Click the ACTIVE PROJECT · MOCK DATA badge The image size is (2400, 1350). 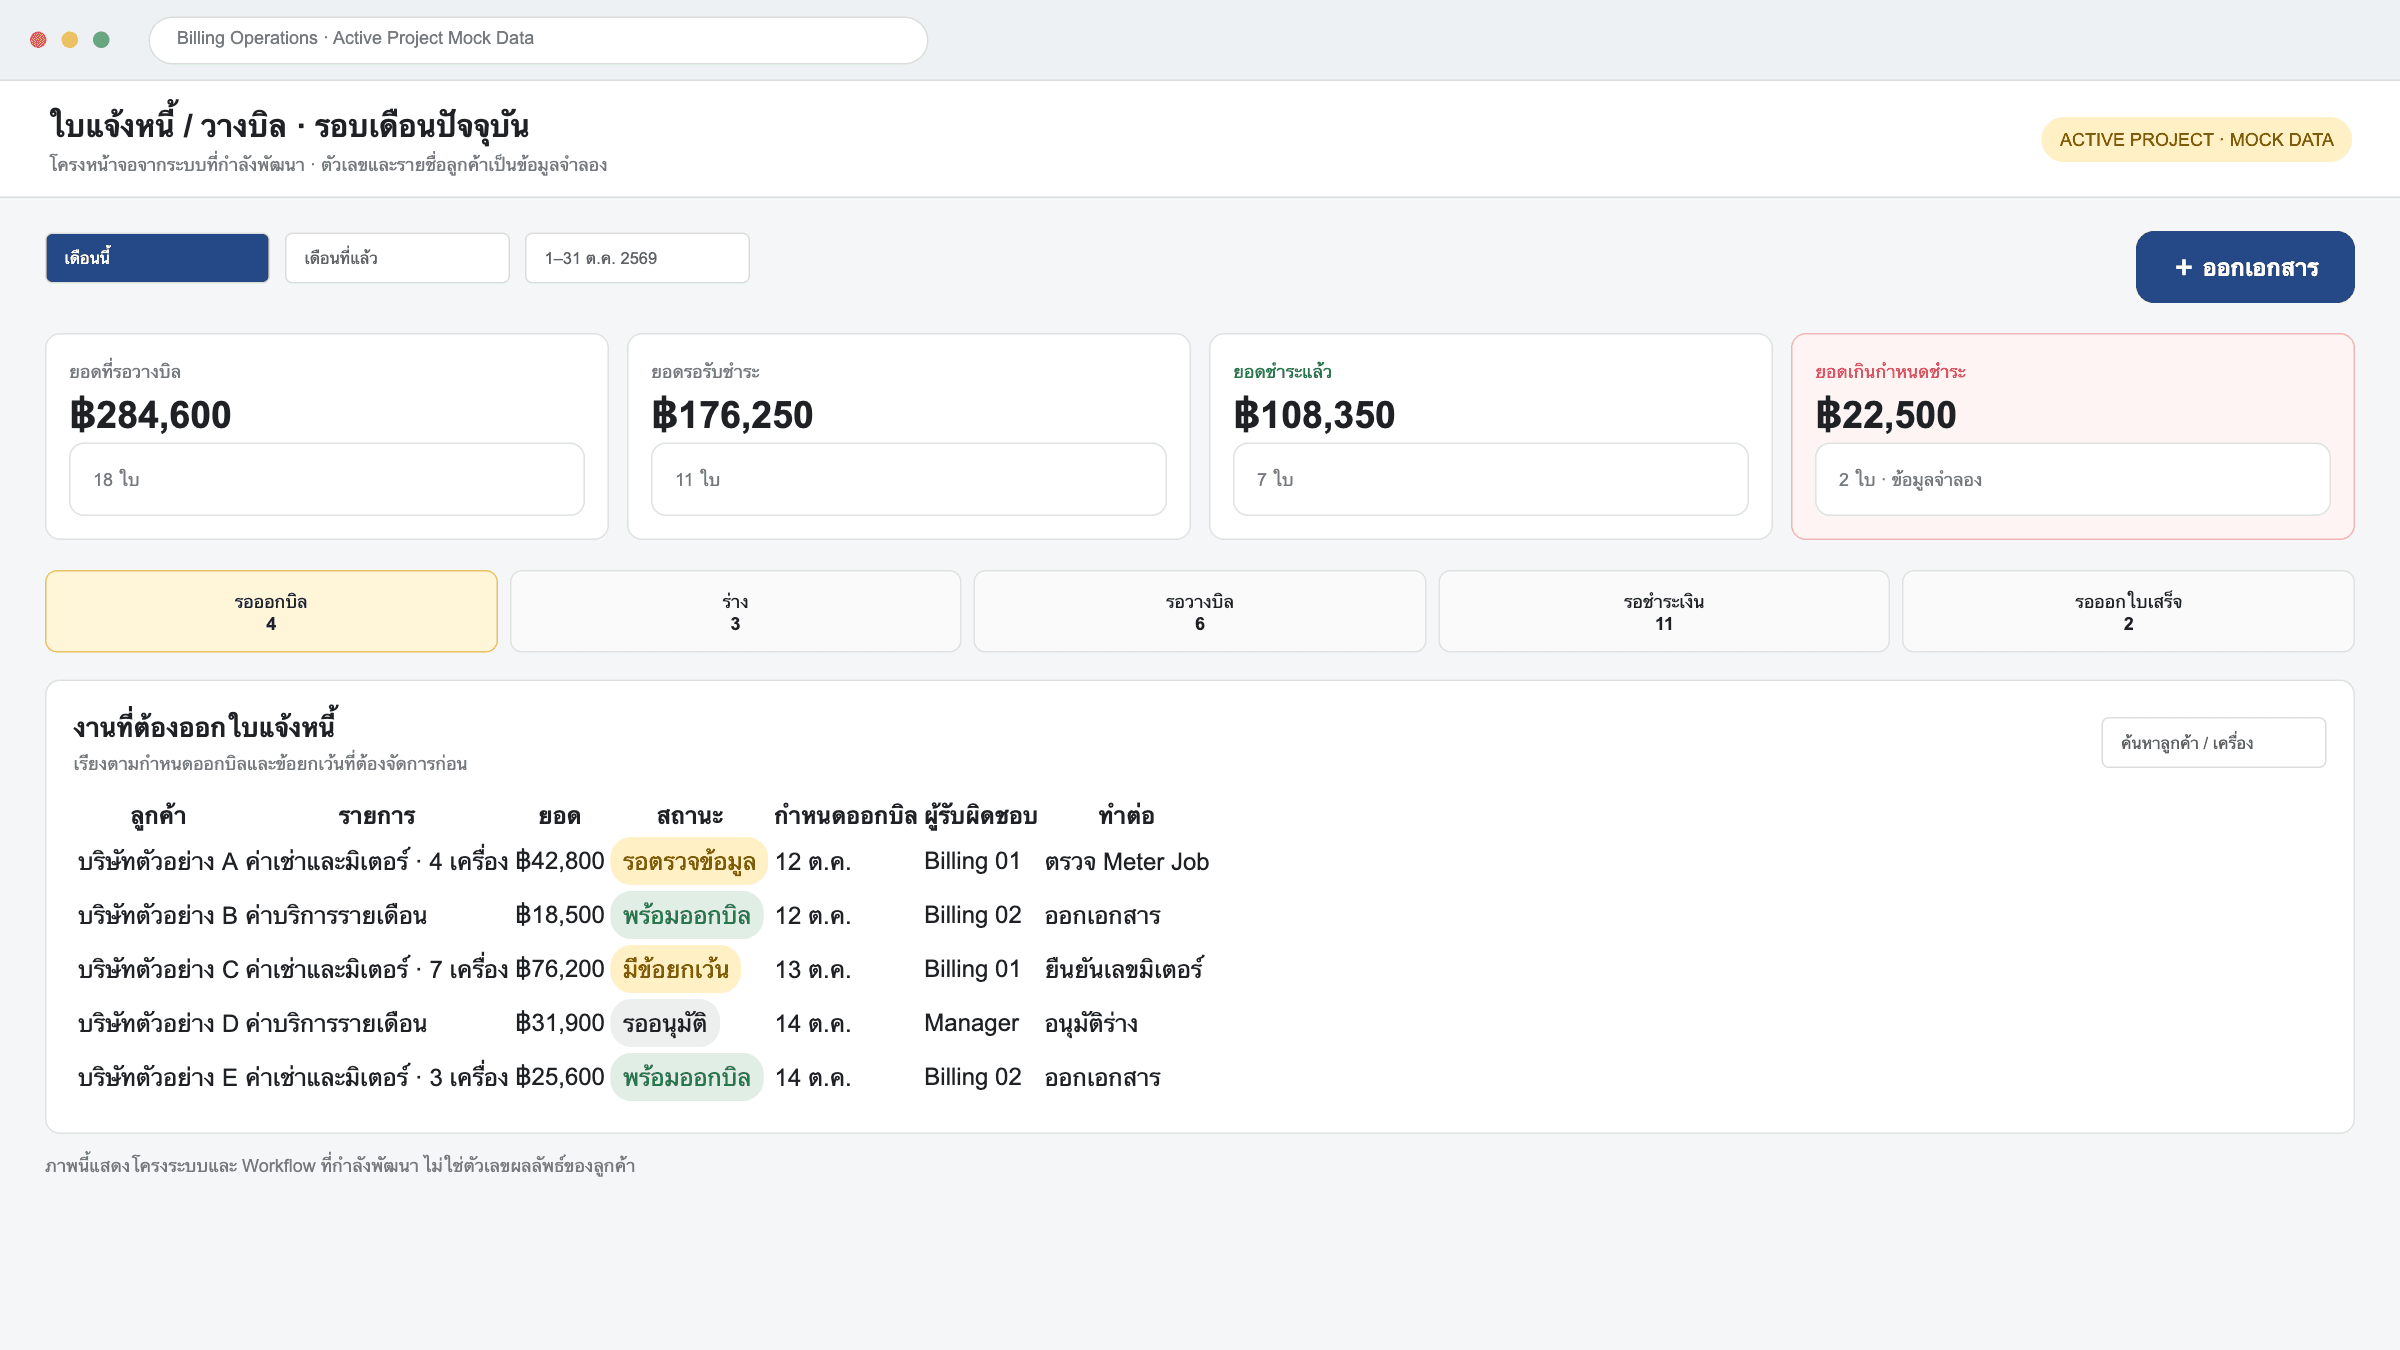click(2196, 140)
